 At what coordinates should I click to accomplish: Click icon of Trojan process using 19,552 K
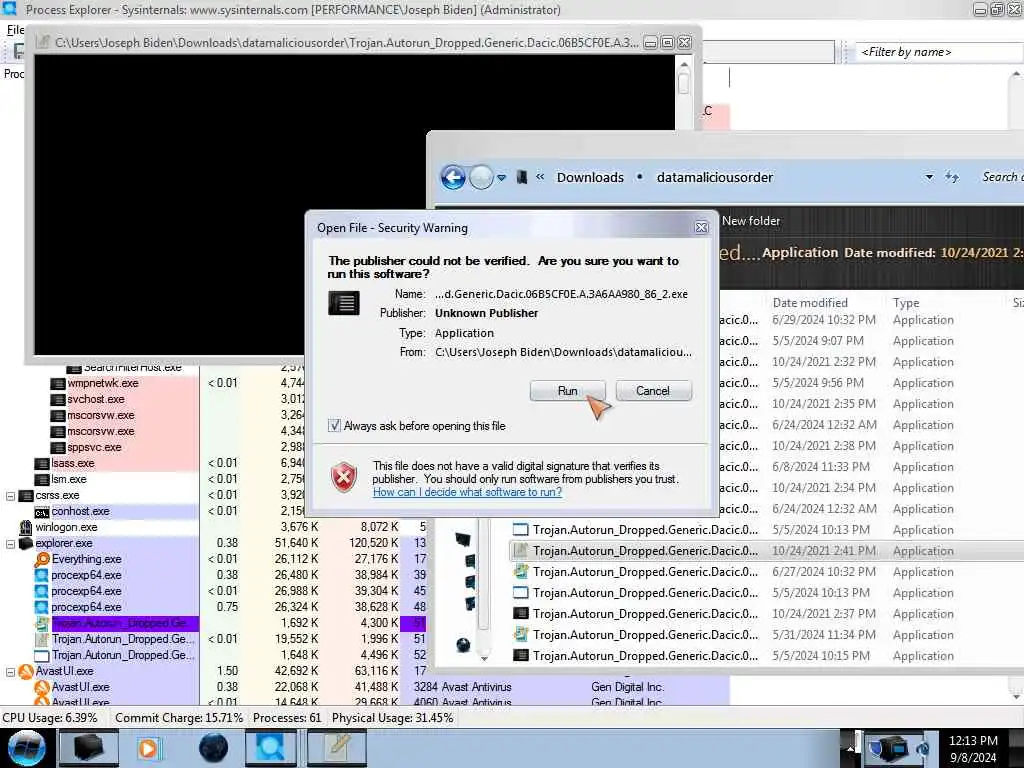pyautogui.click(x=42, y=639)
